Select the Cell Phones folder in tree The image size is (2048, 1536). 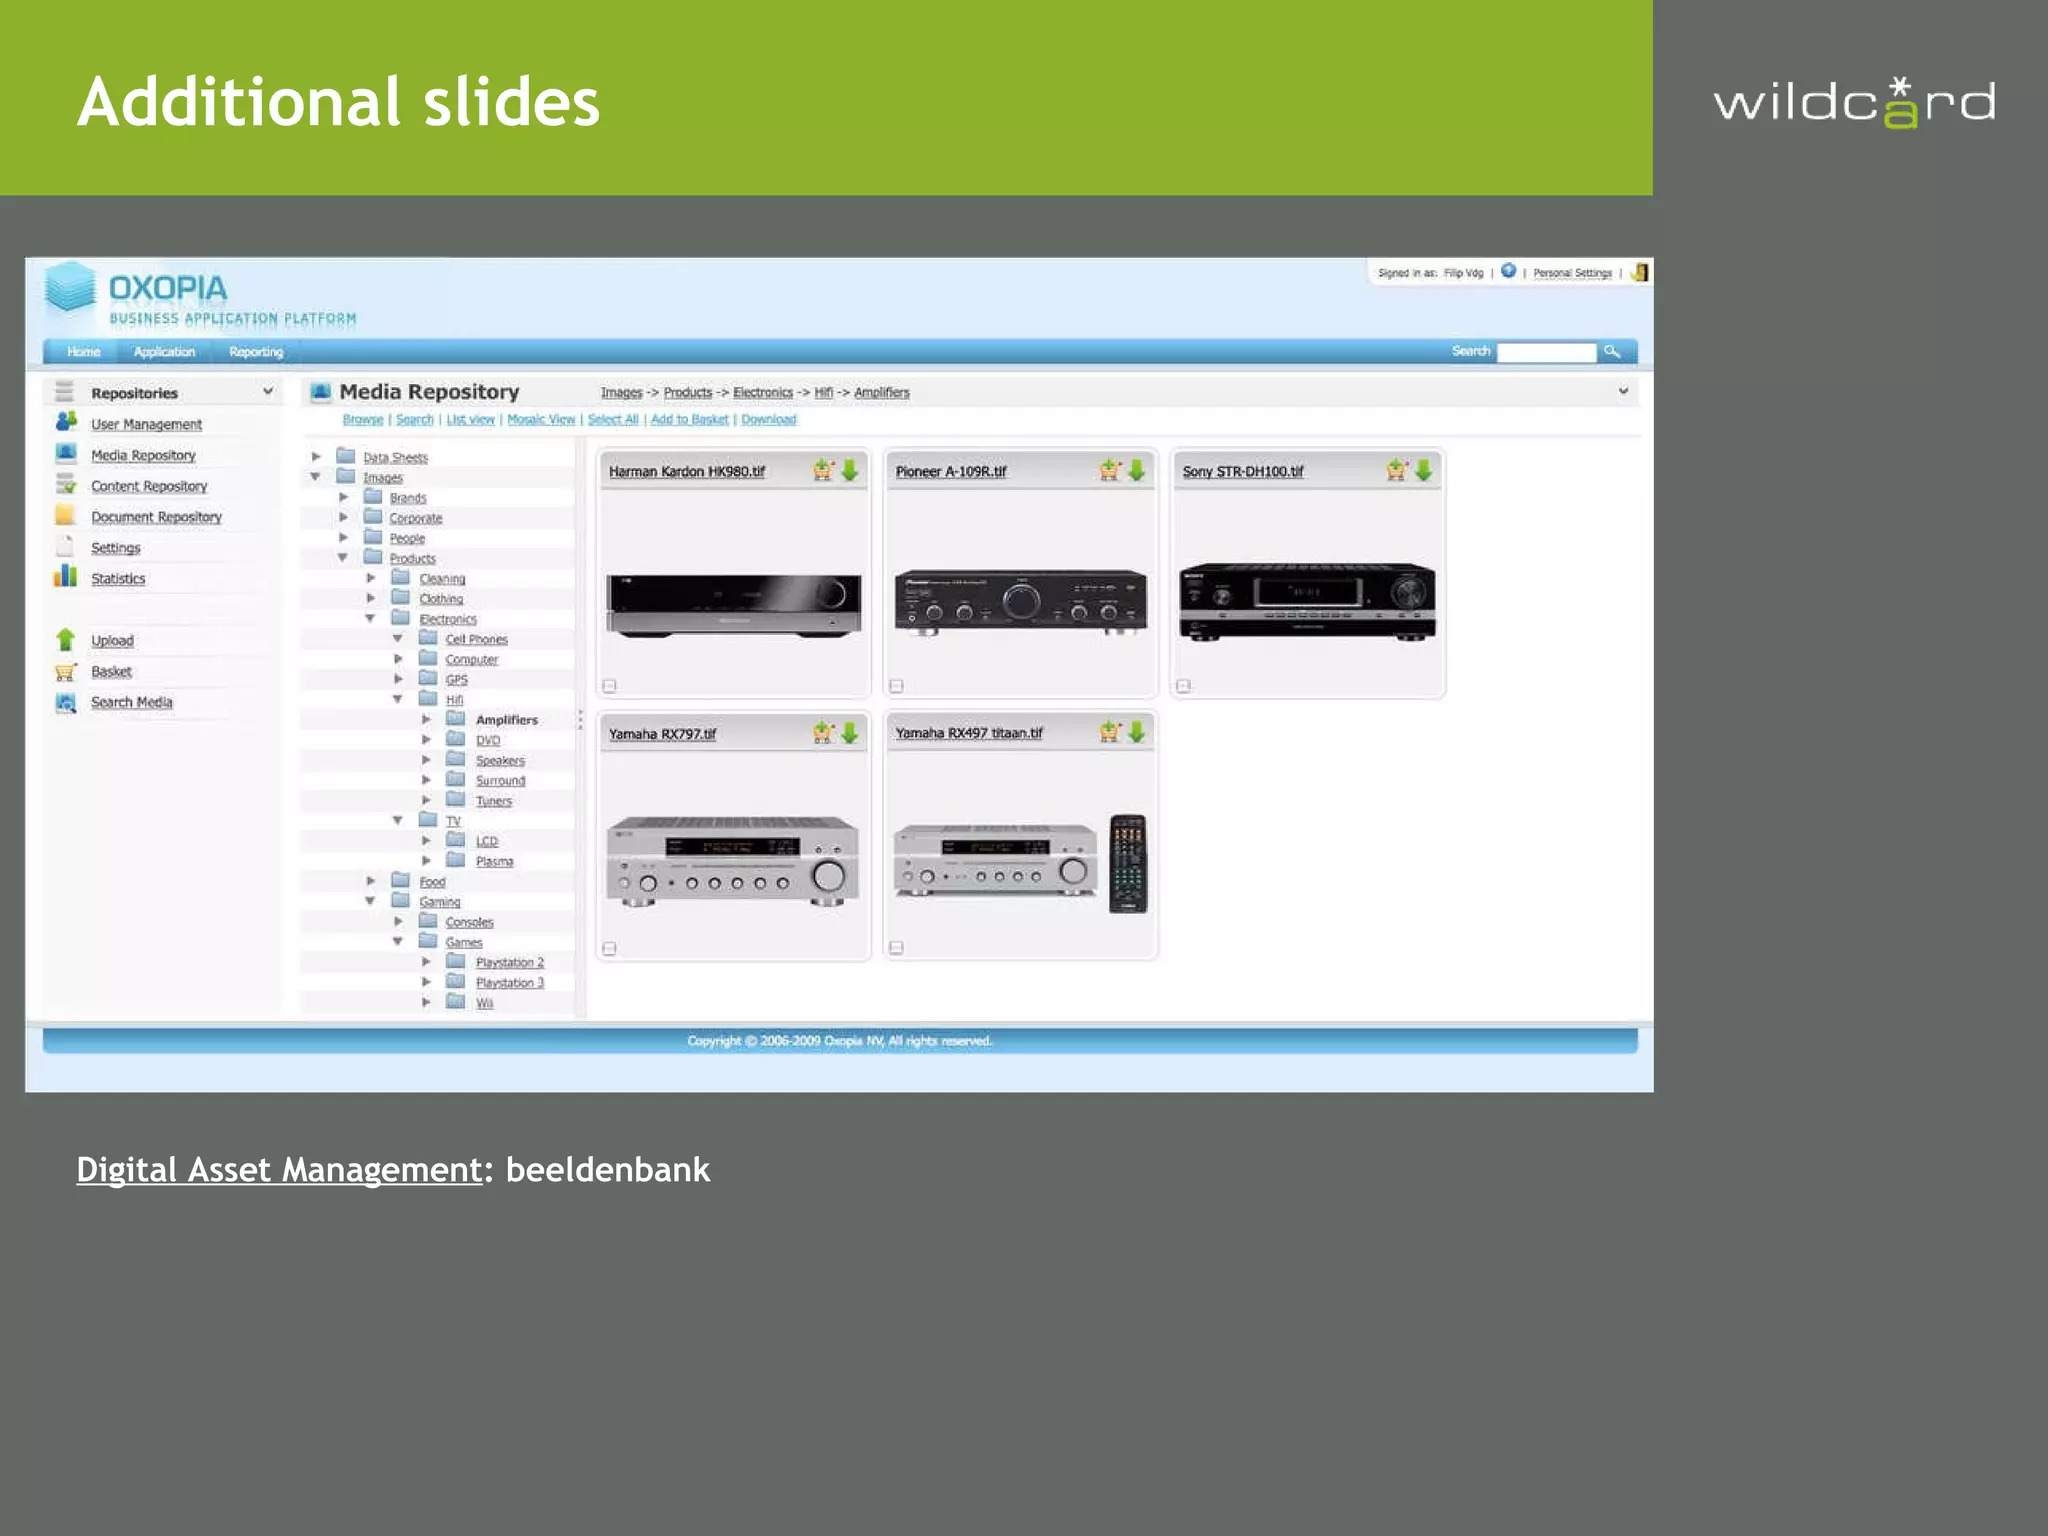[477, 639]
